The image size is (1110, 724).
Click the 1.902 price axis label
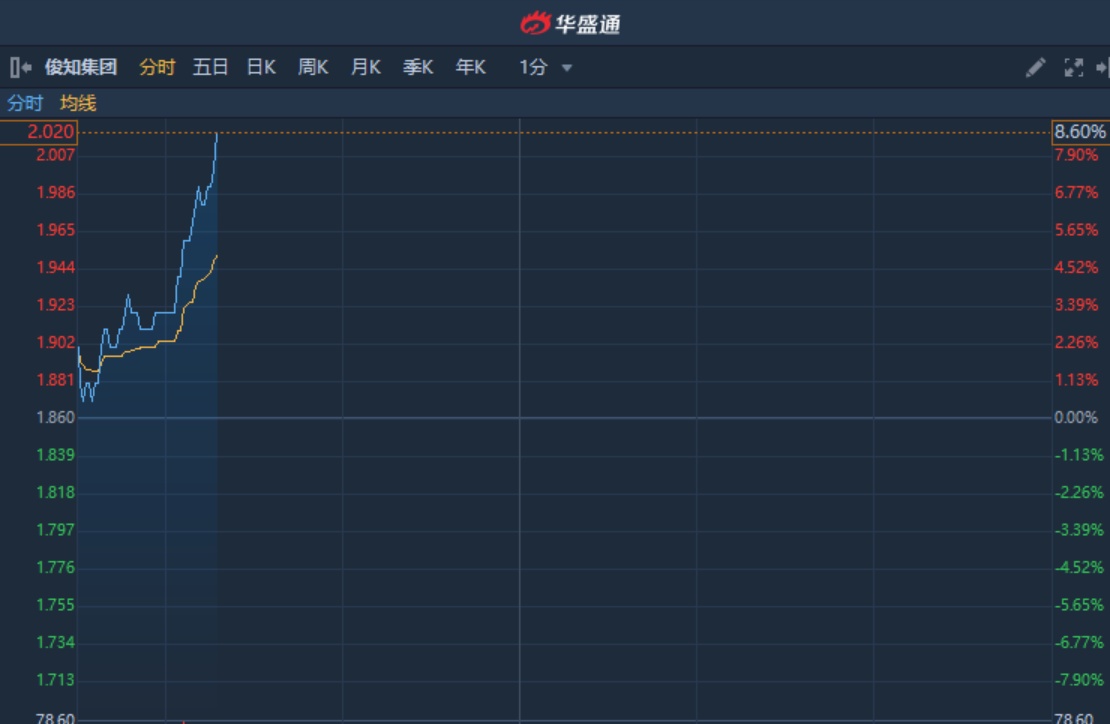(55, 343)
